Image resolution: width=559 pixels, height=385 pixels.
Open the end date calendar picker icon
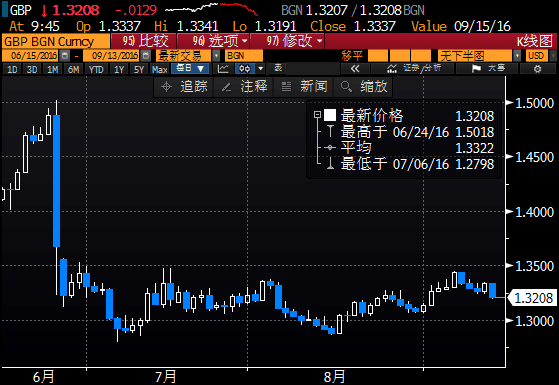(x=145, y=56)
